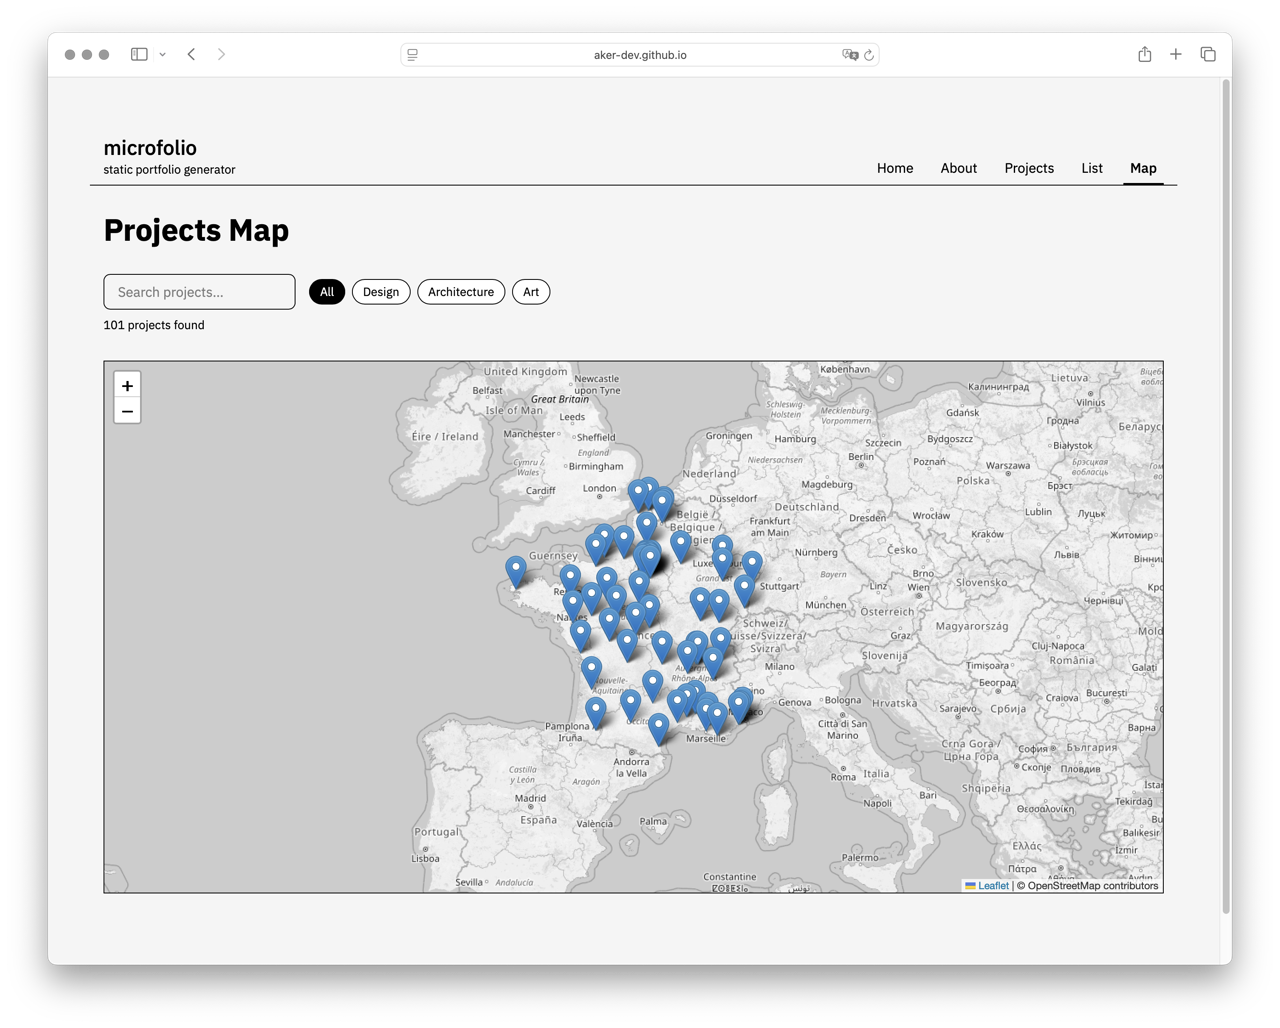Go back with the browser back arrow
The height and width of the screenshot is (1028, 1280).
click(191, 54)
